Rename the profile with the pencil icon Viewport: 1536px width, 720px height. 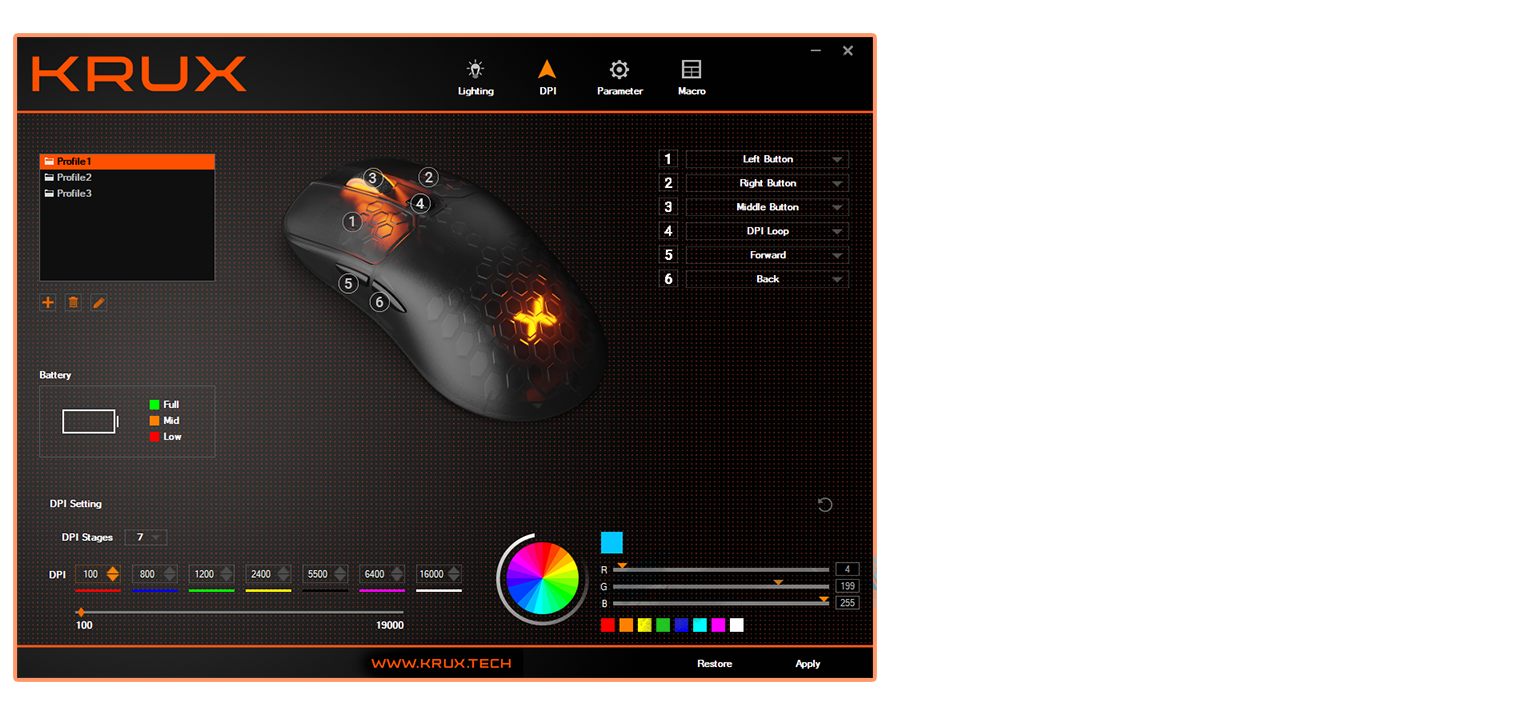click(99, 302)
